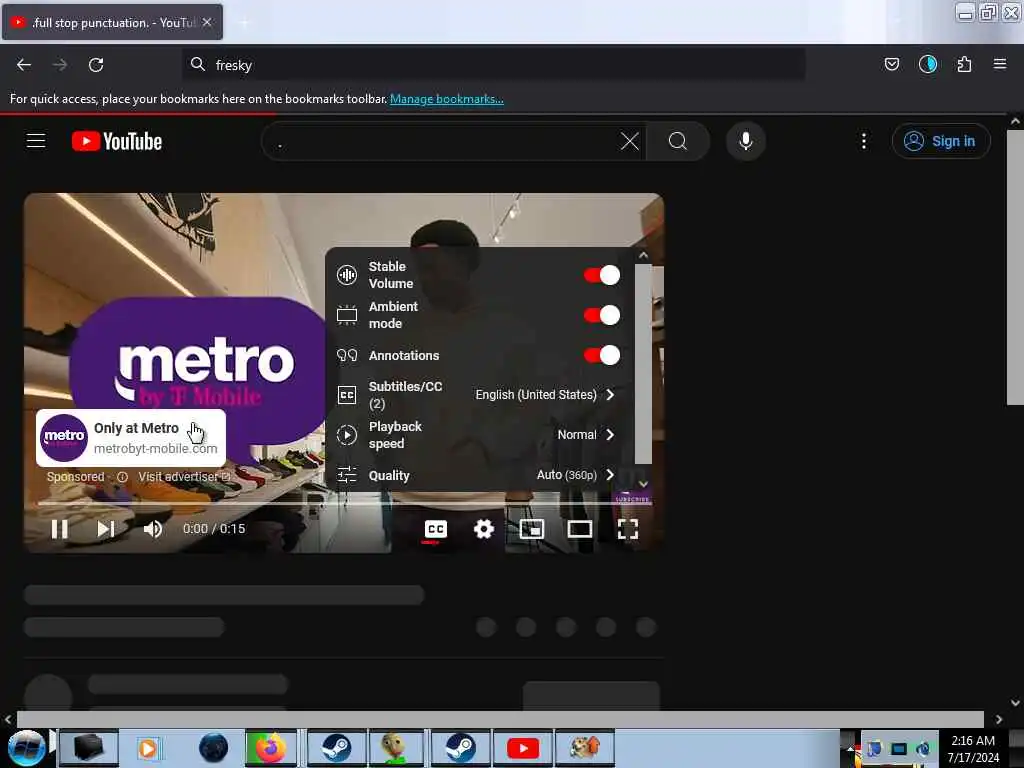Open media player taskbar icon
This screenshot has height=768, width=1024.
pyautogui.click(x=148, y=748)
